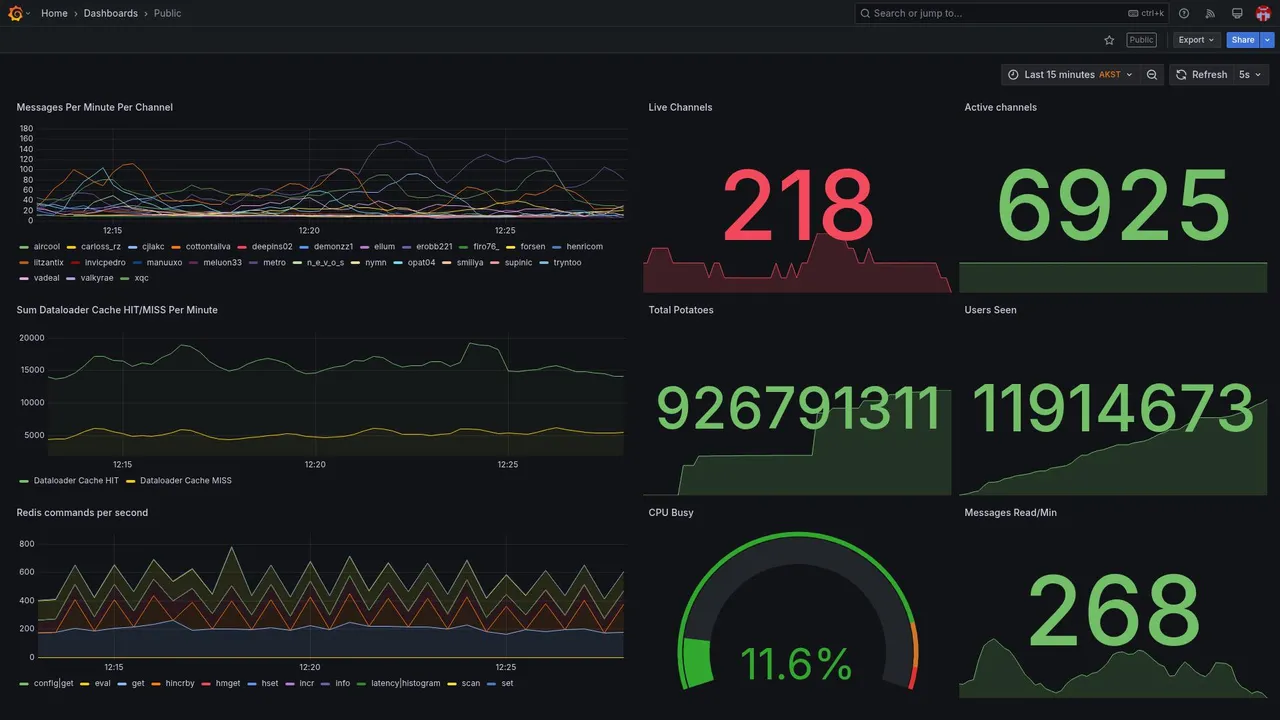Click the forsen yellow legend color swatch

[512, 247]
